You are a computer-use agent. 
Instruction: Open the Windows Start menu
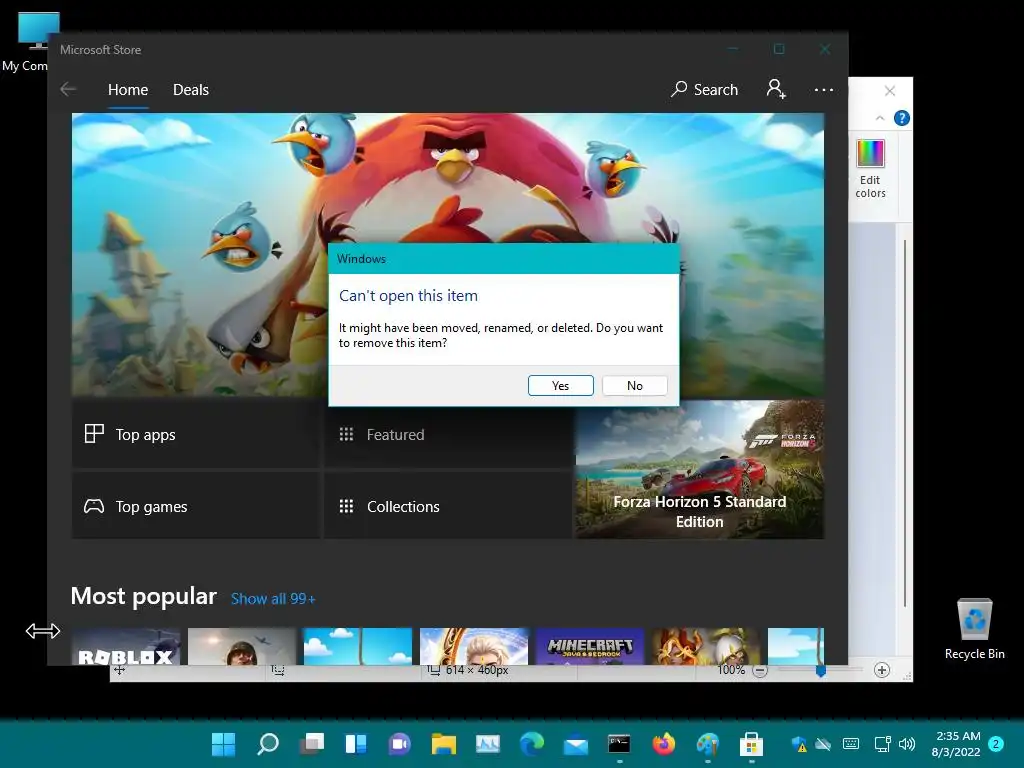pos(223,744)
